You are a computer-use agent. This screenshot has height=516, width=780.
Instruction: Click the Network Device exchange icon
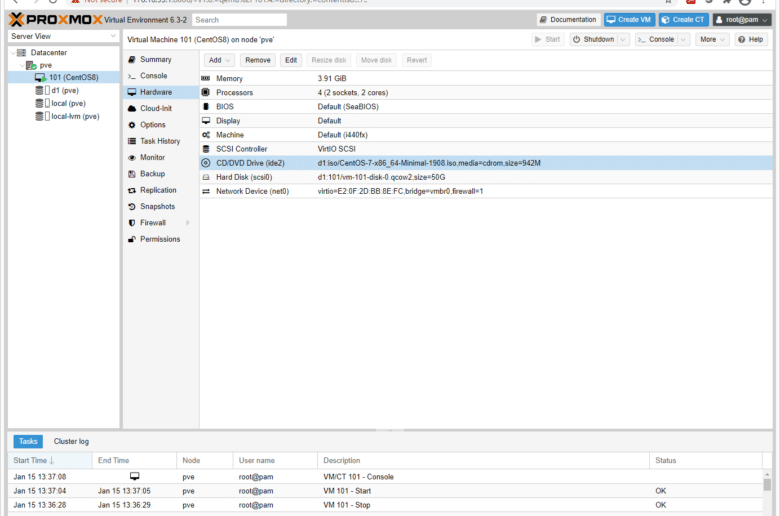point(205,191)
